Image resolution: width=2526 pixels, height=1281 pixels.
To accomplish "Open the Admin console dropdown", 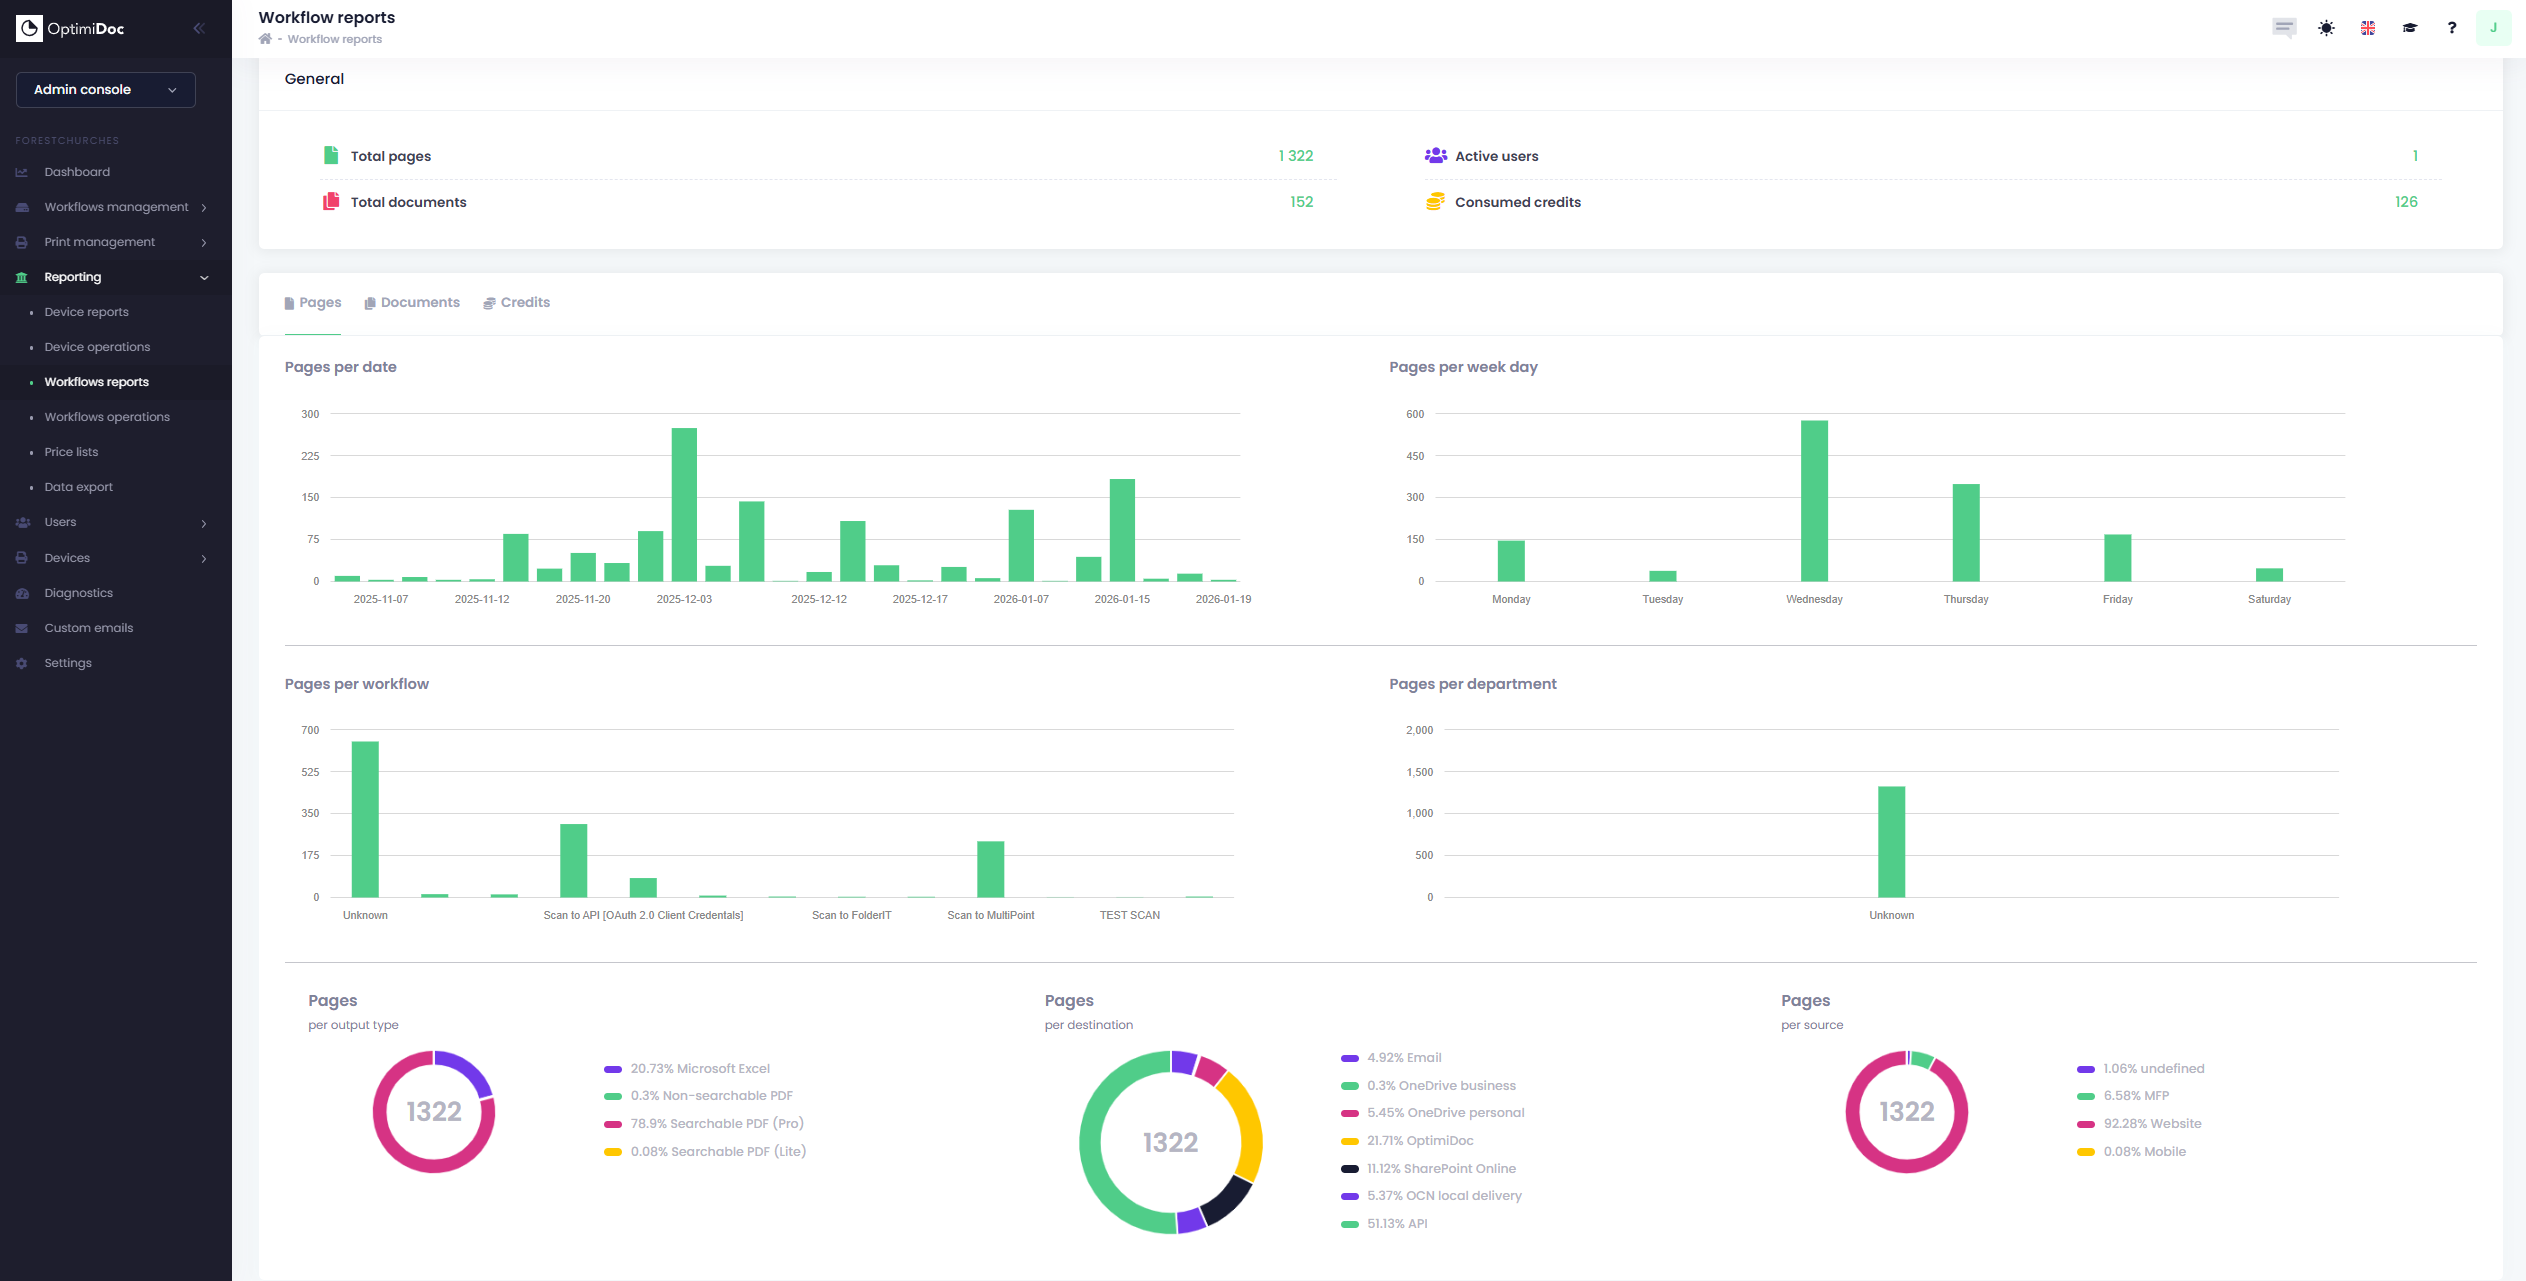I will (x=105, y=90).
